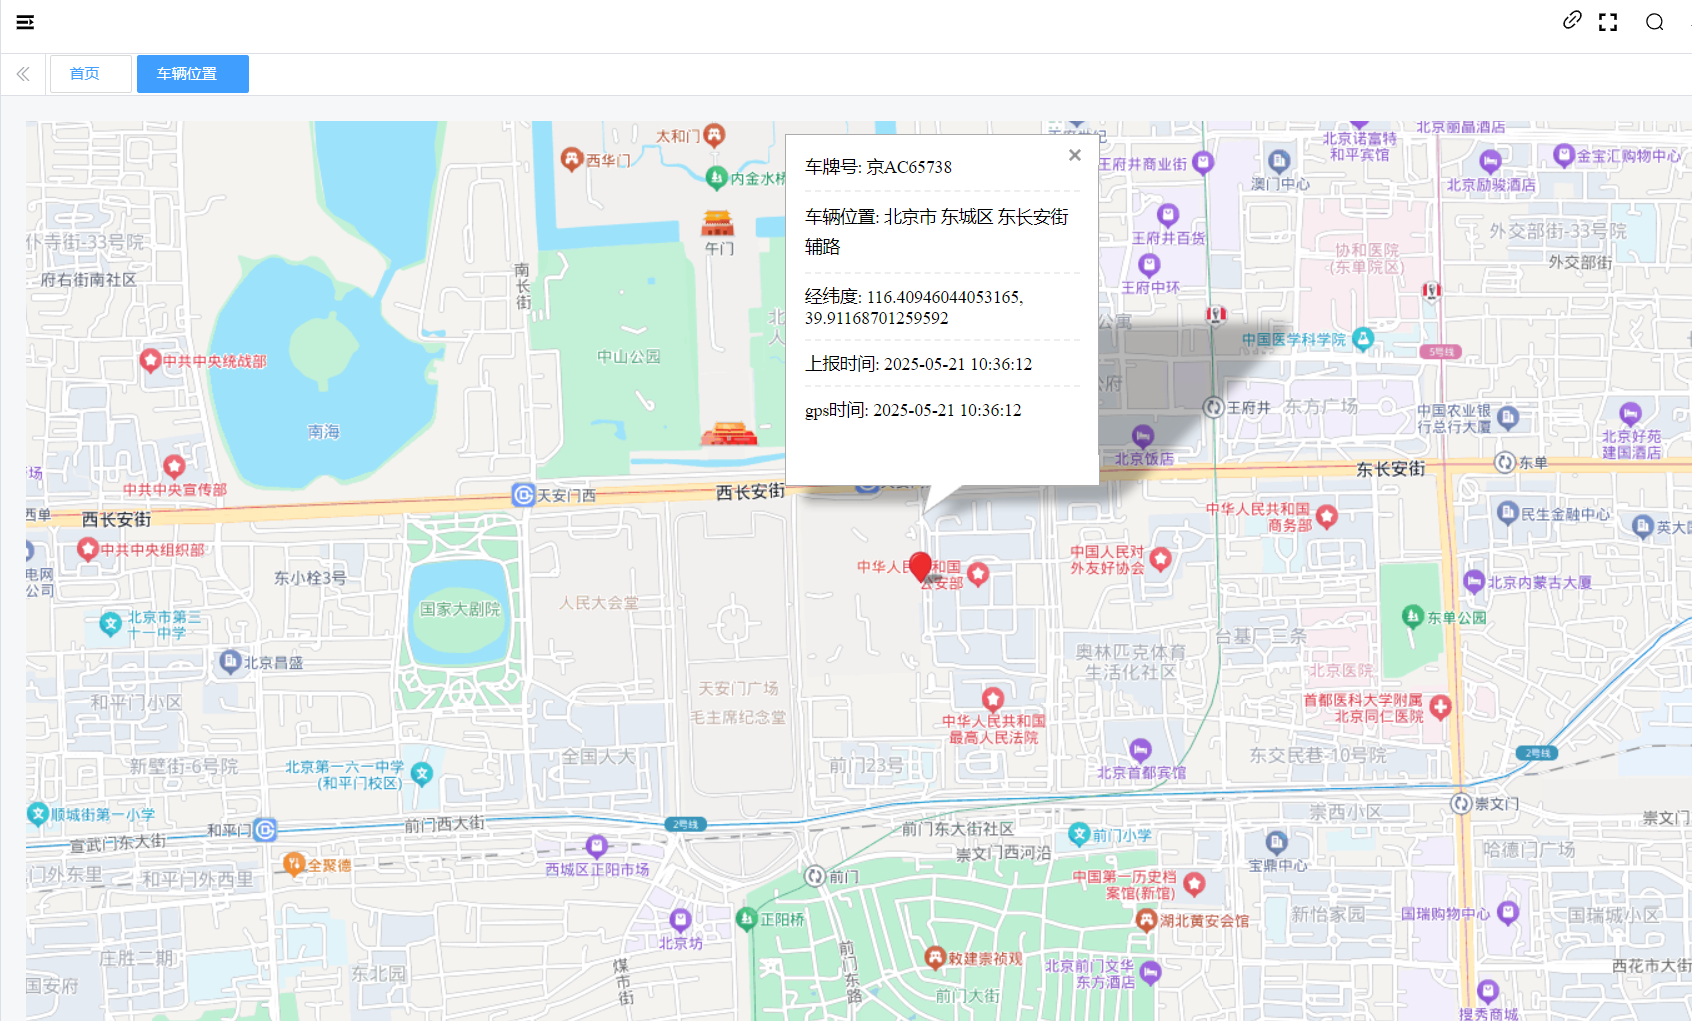Click the 前门小学 school marker
The width and height of the screenshot is (1692, 1021).
[1078, 834]
